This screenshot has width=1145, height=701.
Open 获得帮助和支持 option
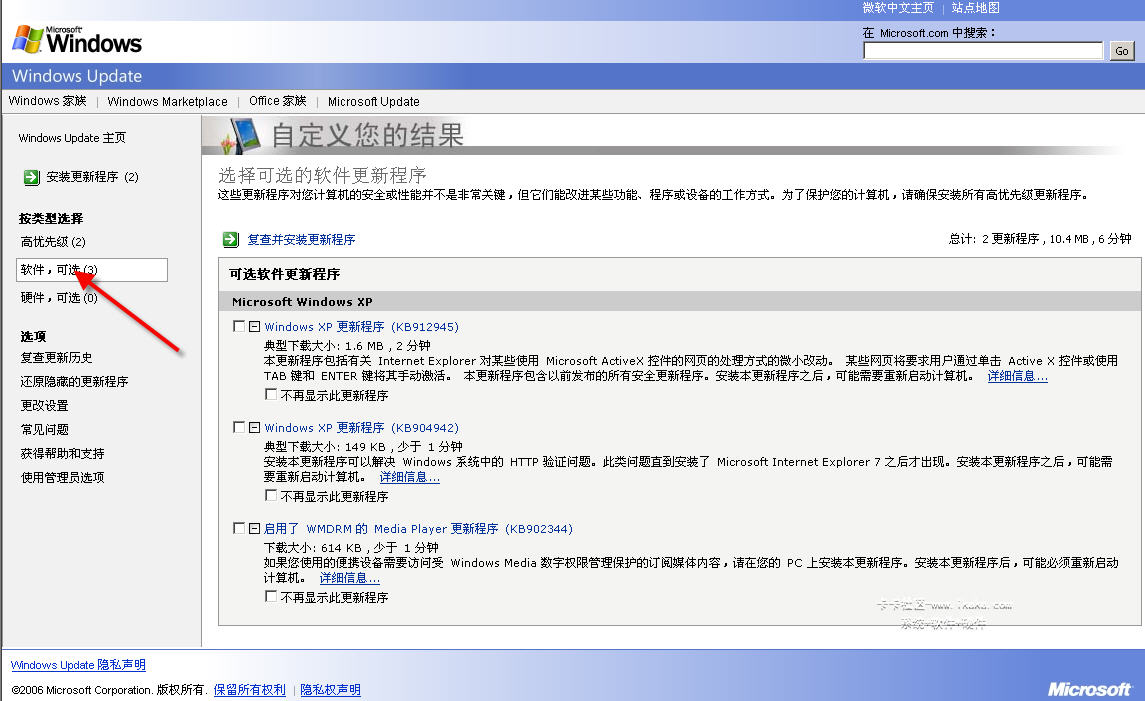pos(63,453)
